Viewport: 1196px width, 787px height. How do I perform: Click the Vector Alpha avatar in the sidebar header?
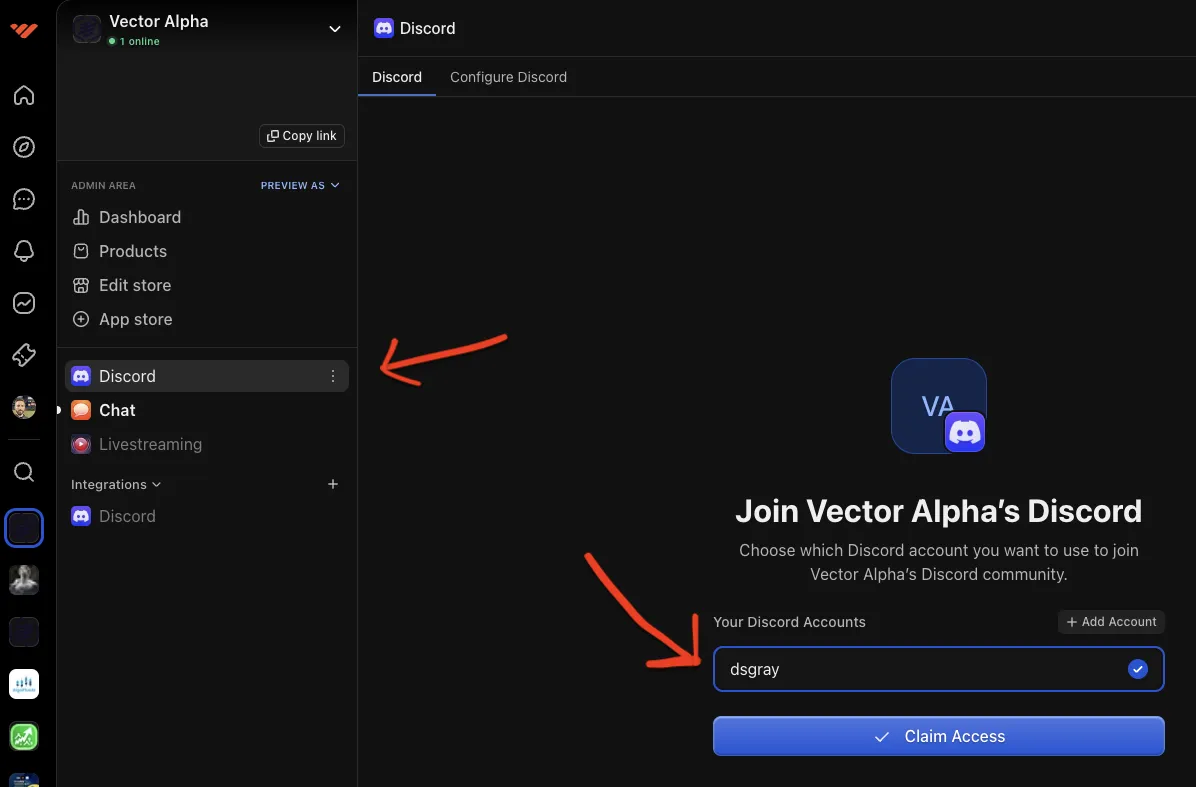87,29
